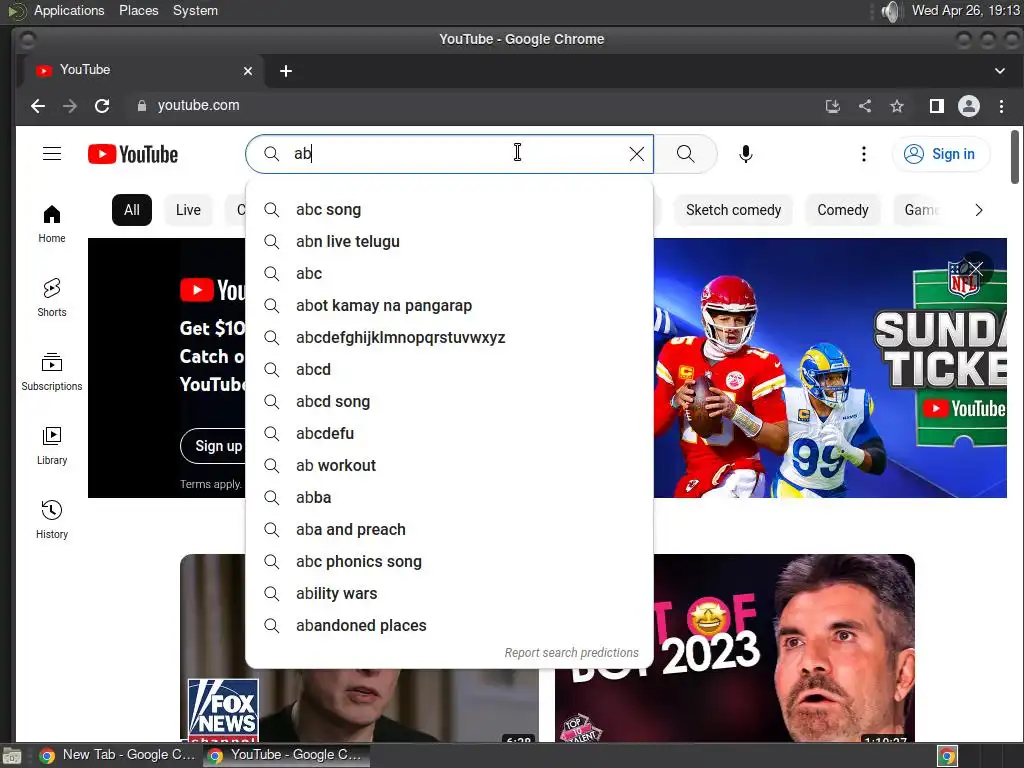This screenshot has height=768, width=1024.
Task: Choose suggestion 'abc phonics song'
Action: [x=449, y=562]
